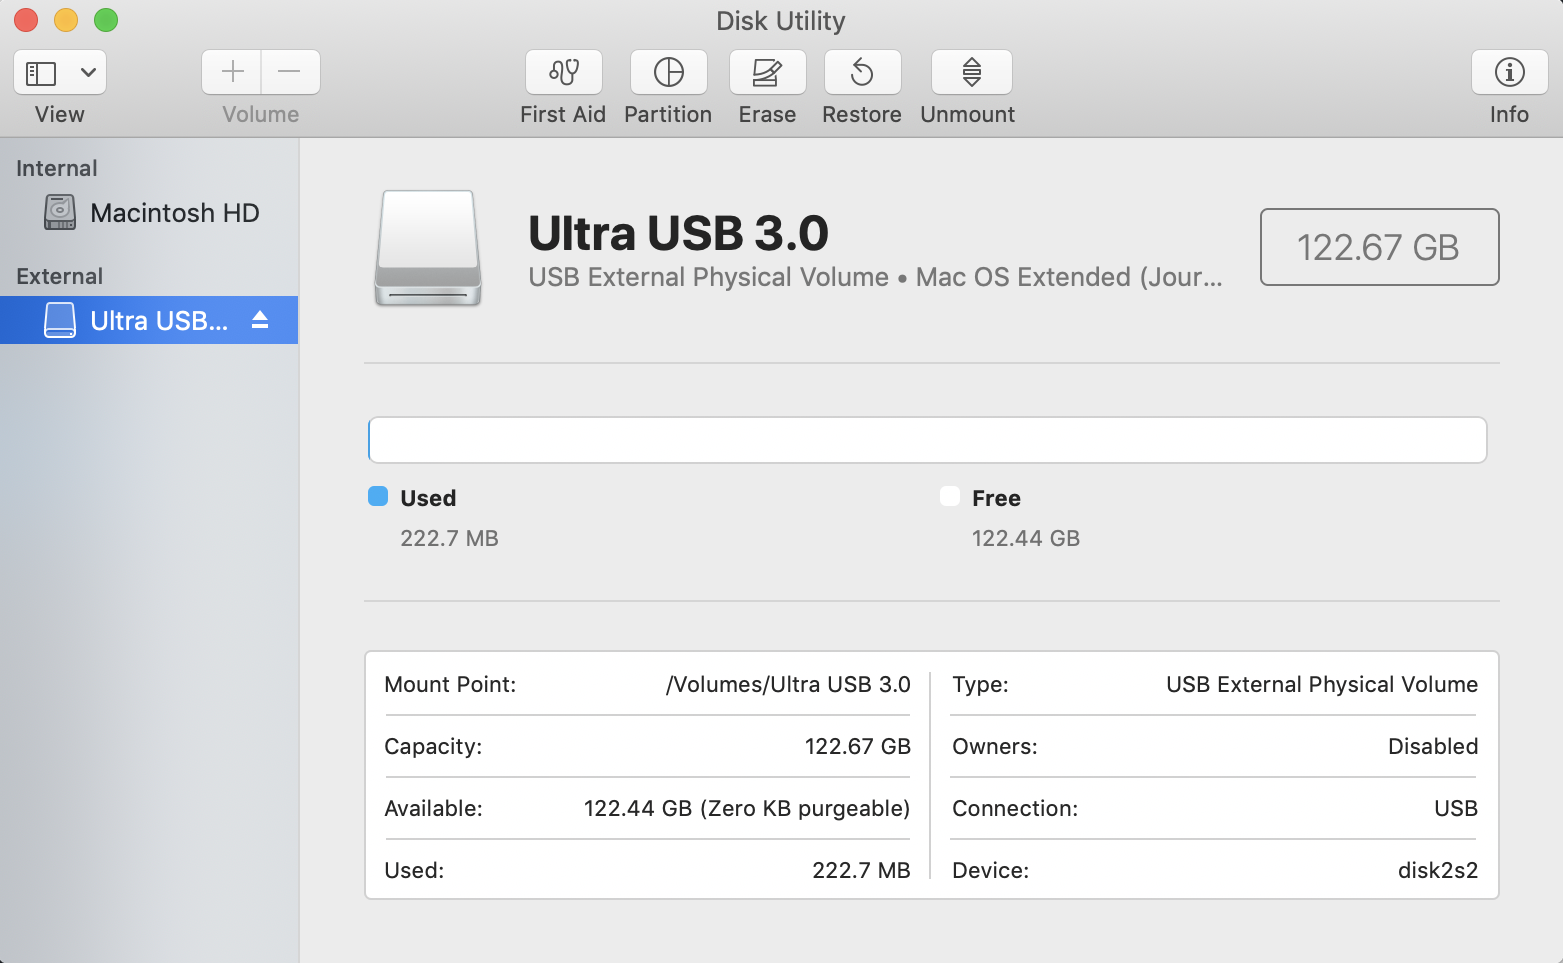Open the View dropdown chevron
The height and width of the screenshot is (963, 1563).
coord(88,73)
